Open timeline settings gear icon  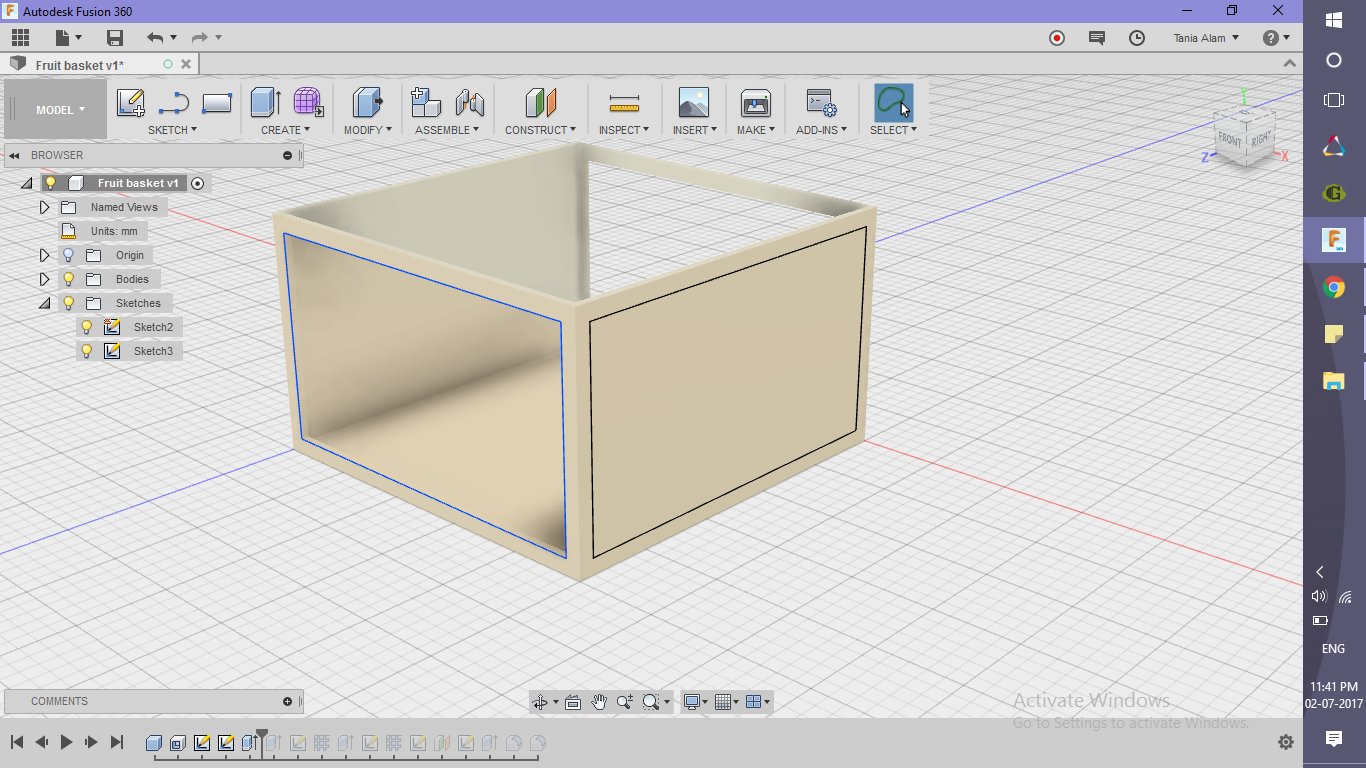1286,742
